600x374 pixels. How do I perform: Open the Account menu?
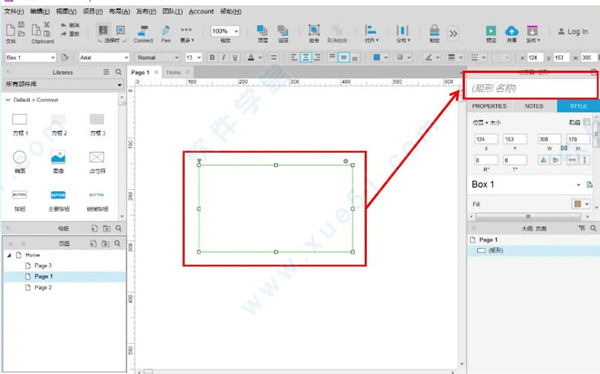coord(201,11)
